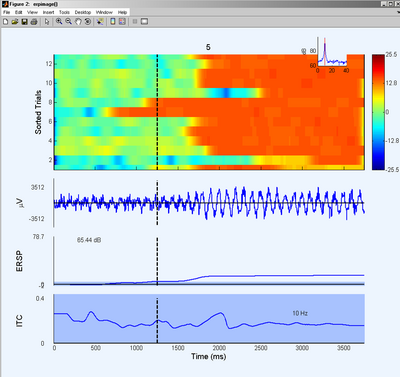Viewport: 400px width, 377px height.
Task: Click the figure title "5"
Action: pyautogui.click(x=208, y=47)
